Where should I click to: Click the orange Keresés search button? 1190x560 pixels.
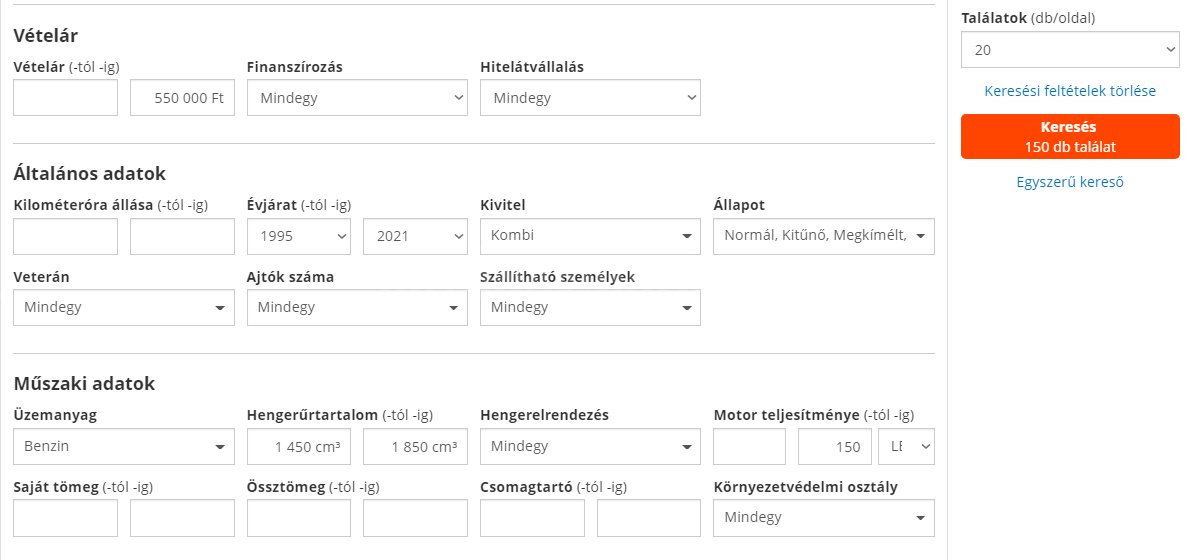coord(1070,136)
